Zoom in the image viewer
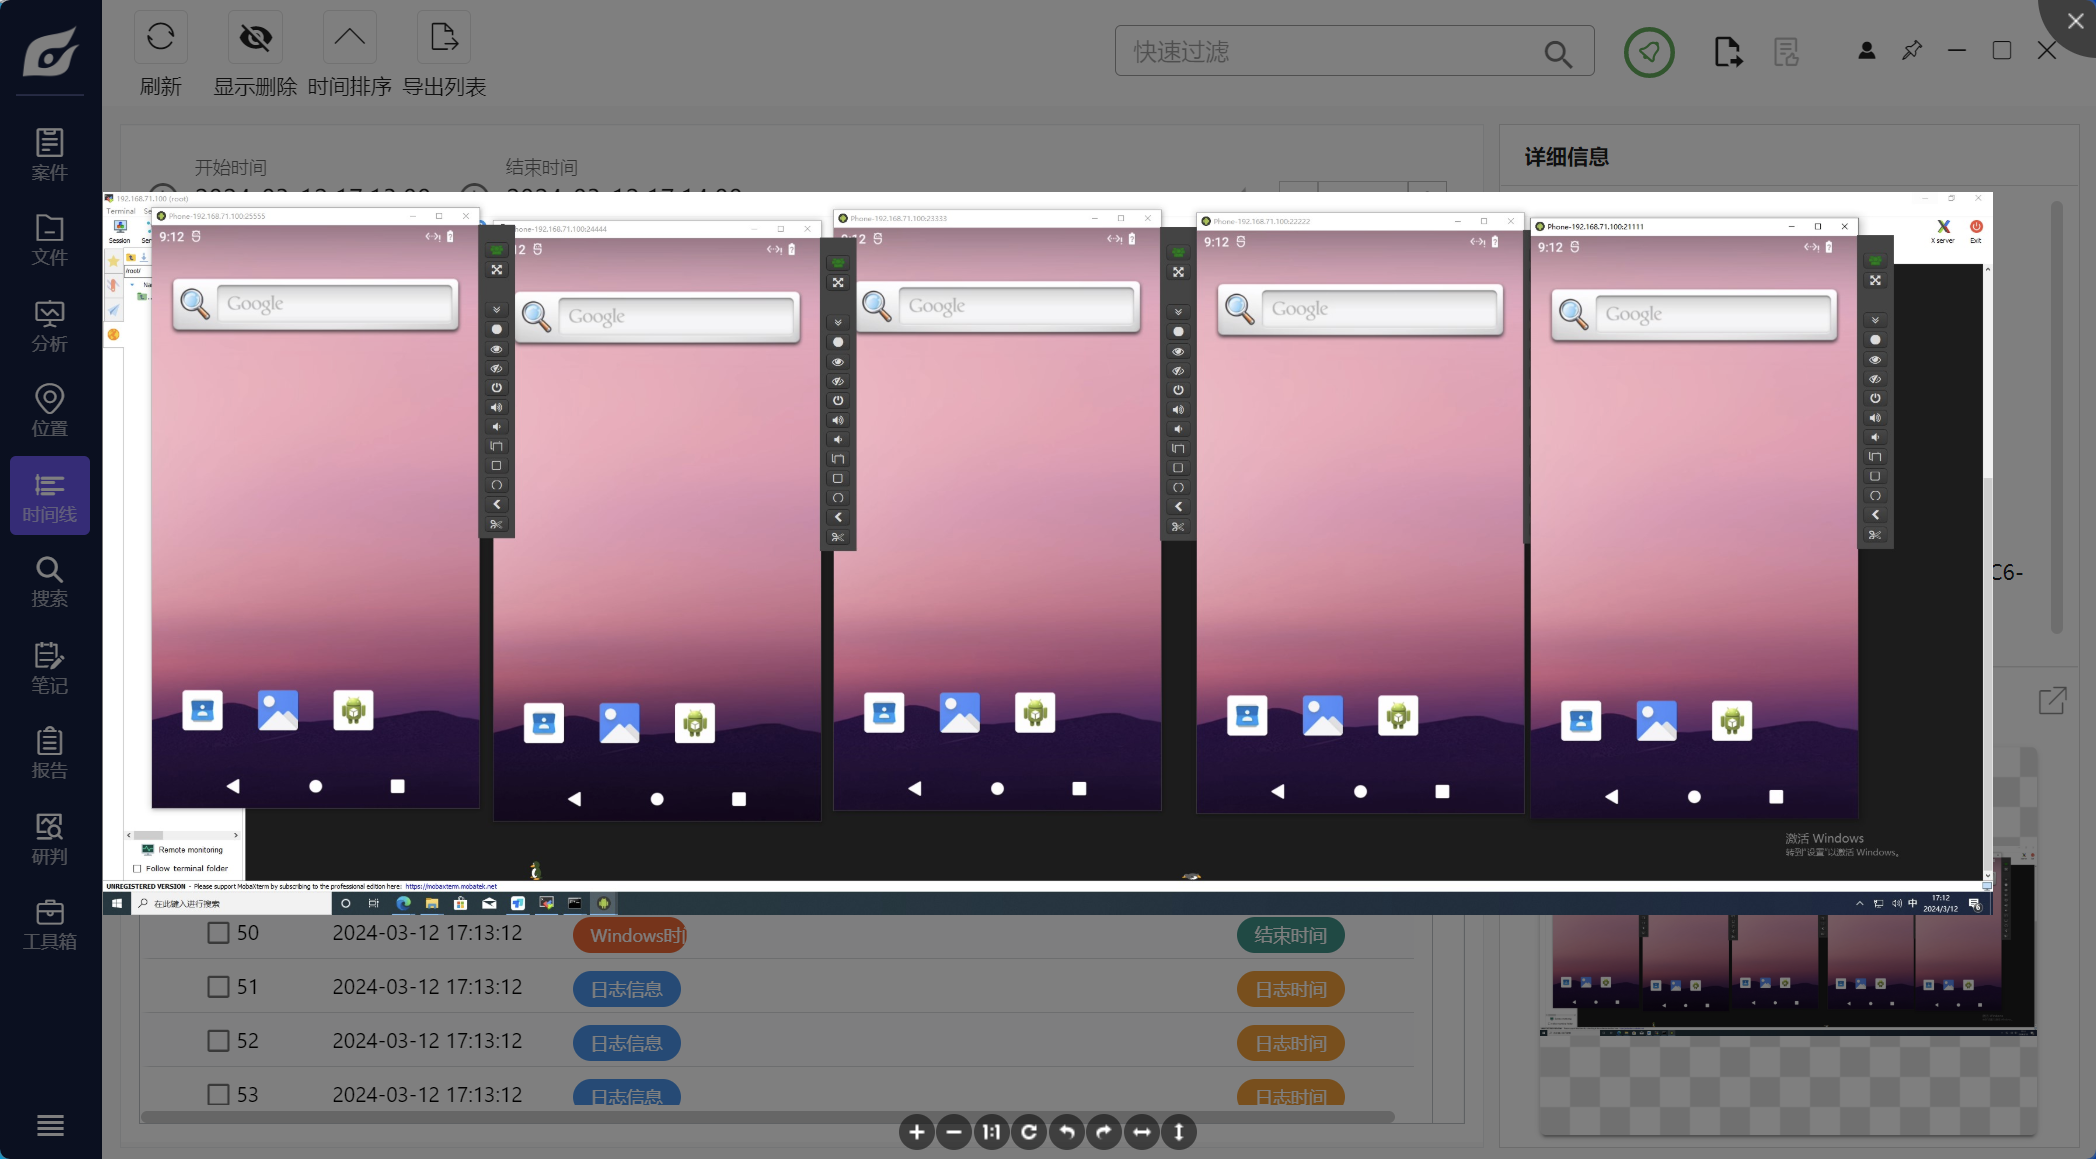The height and width of the screenshot is (1159, 2096). coord(916,1132)
